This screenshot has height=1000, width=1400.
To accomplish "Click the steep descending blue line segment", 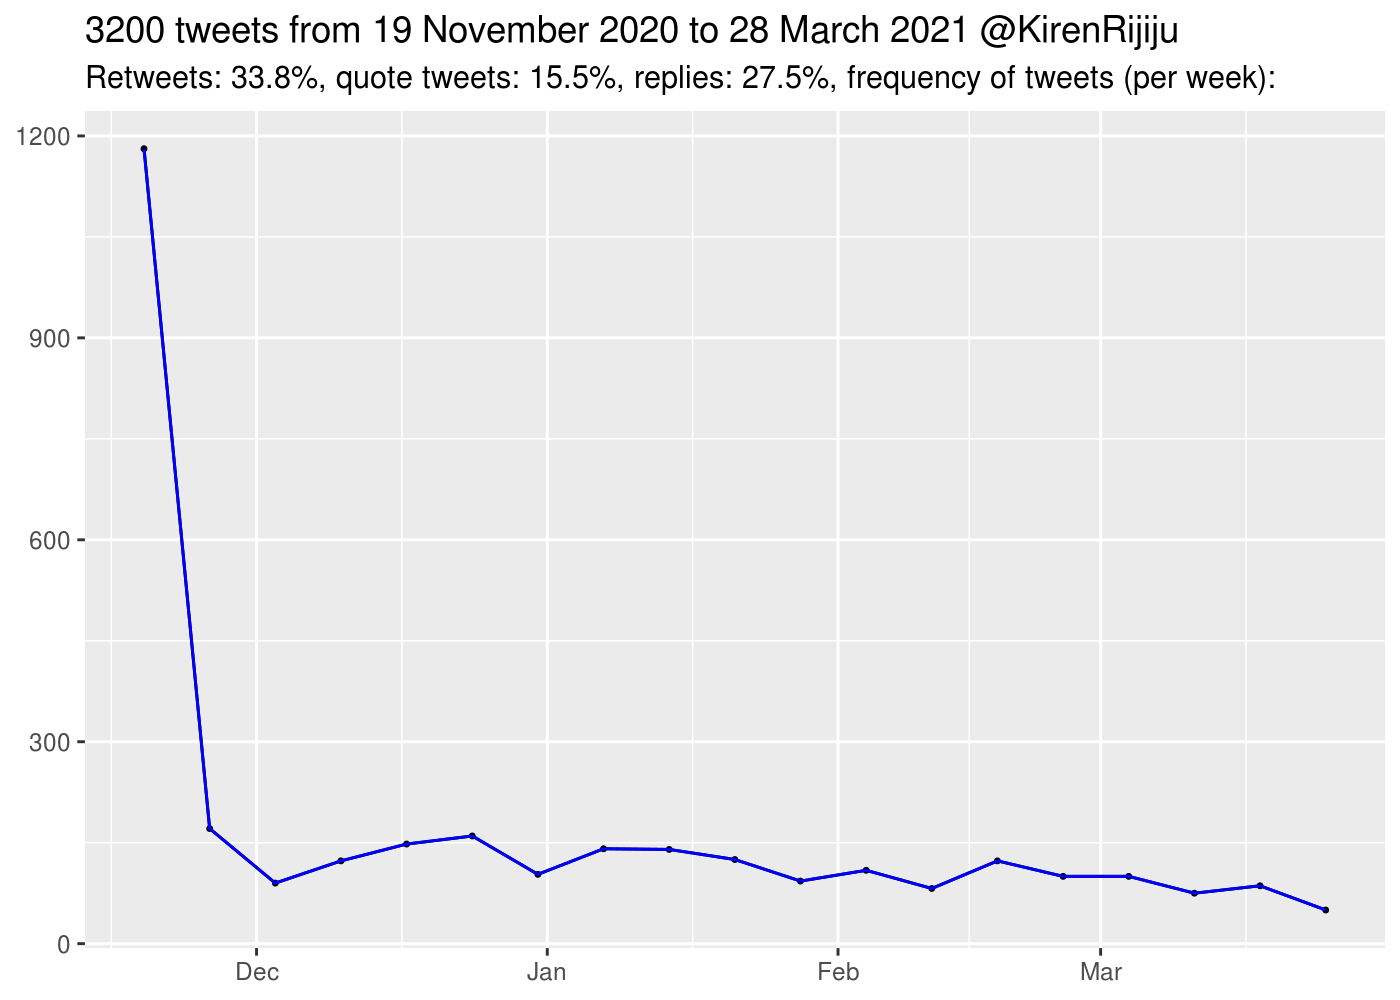I will tap(177, 490).
